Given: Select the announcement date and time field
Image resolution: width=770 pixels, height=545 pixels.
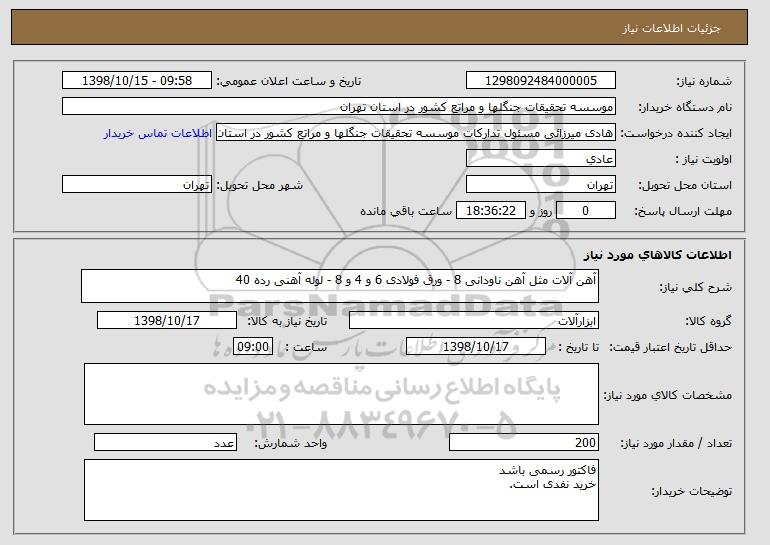Looking at the screenshot, I should (137, 81).
